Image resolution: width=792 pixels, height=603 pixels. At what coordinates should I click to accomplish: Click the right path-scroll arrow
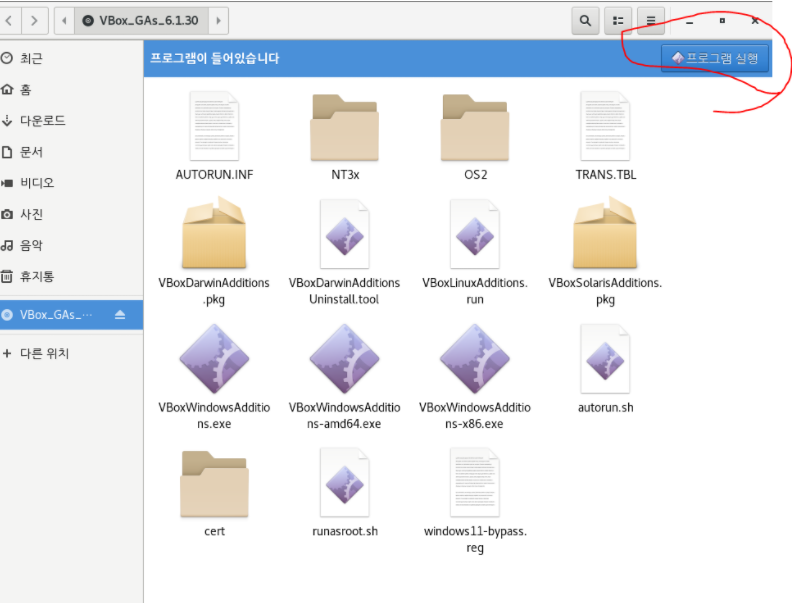click(x=218, y=21)
